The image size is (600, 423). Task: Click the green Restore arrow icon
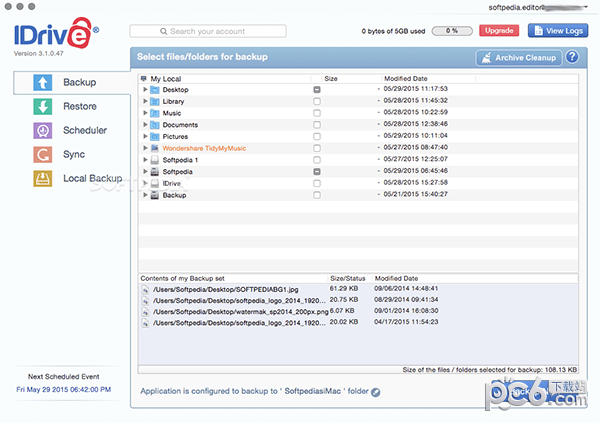point(42,106)
